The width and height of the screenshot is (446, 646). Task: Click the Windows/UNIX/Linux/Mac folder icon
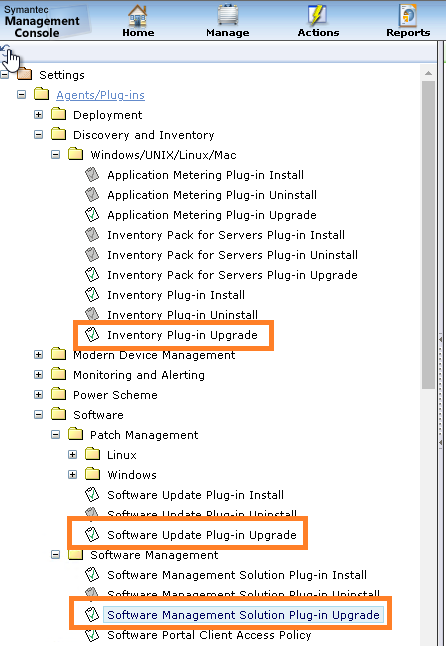(x=75, y=154)
